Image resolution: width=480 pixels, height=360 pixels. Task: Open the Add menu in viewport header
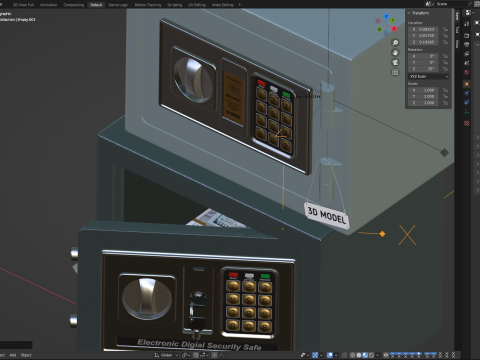point(13,355)
